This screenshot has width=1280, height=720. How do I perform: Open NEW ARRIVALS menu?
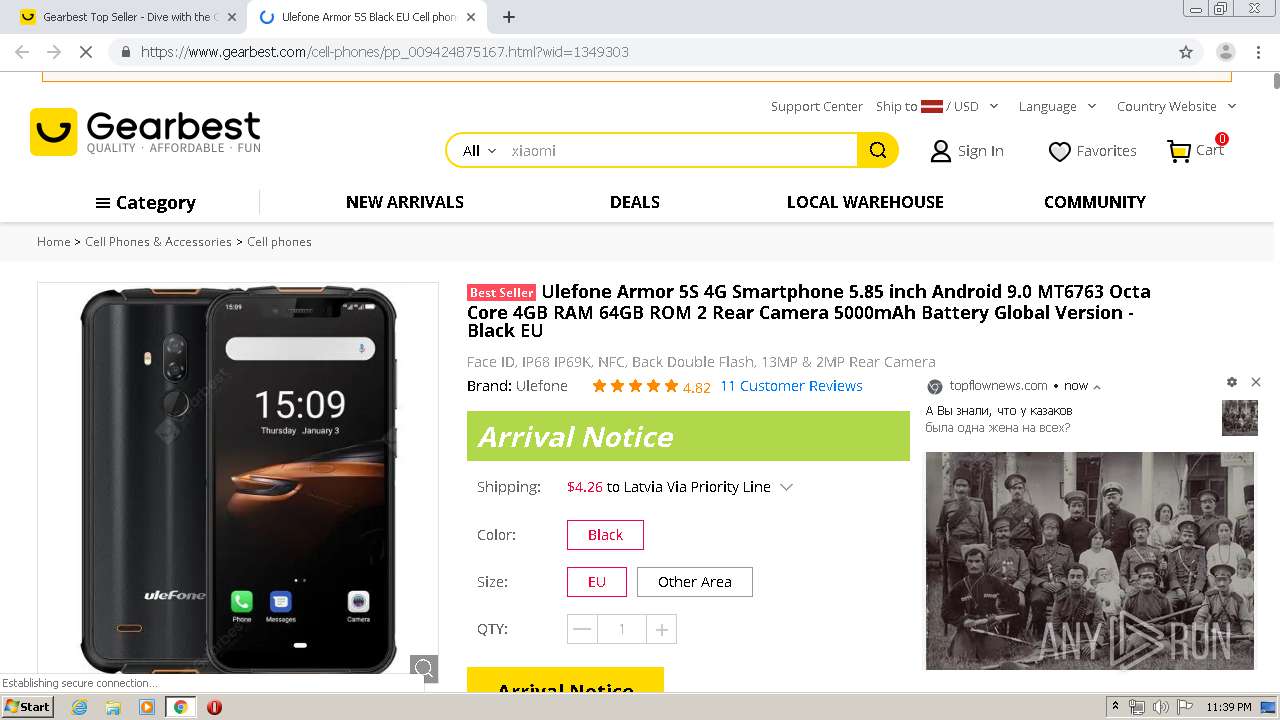pos(405,202)
